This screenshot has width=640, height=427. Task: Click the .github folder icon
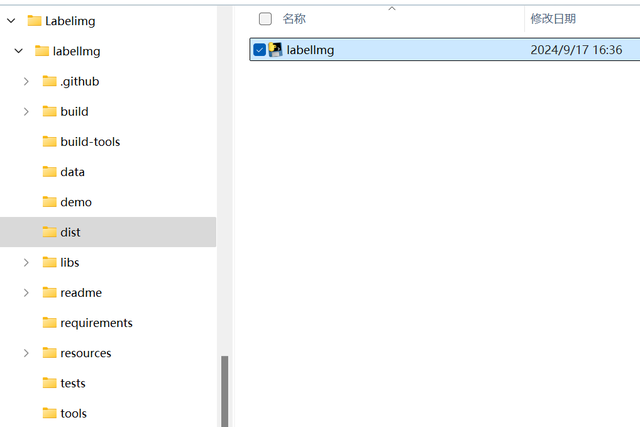[x=49, y=81]
